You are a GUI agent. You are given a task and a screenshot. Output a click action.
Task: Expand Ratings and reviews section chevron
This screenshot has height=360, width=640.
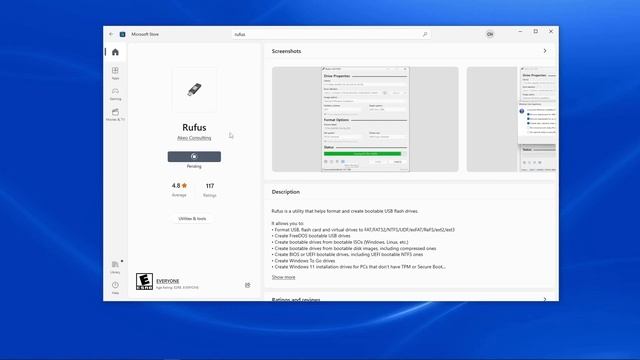tap(544, 299)
